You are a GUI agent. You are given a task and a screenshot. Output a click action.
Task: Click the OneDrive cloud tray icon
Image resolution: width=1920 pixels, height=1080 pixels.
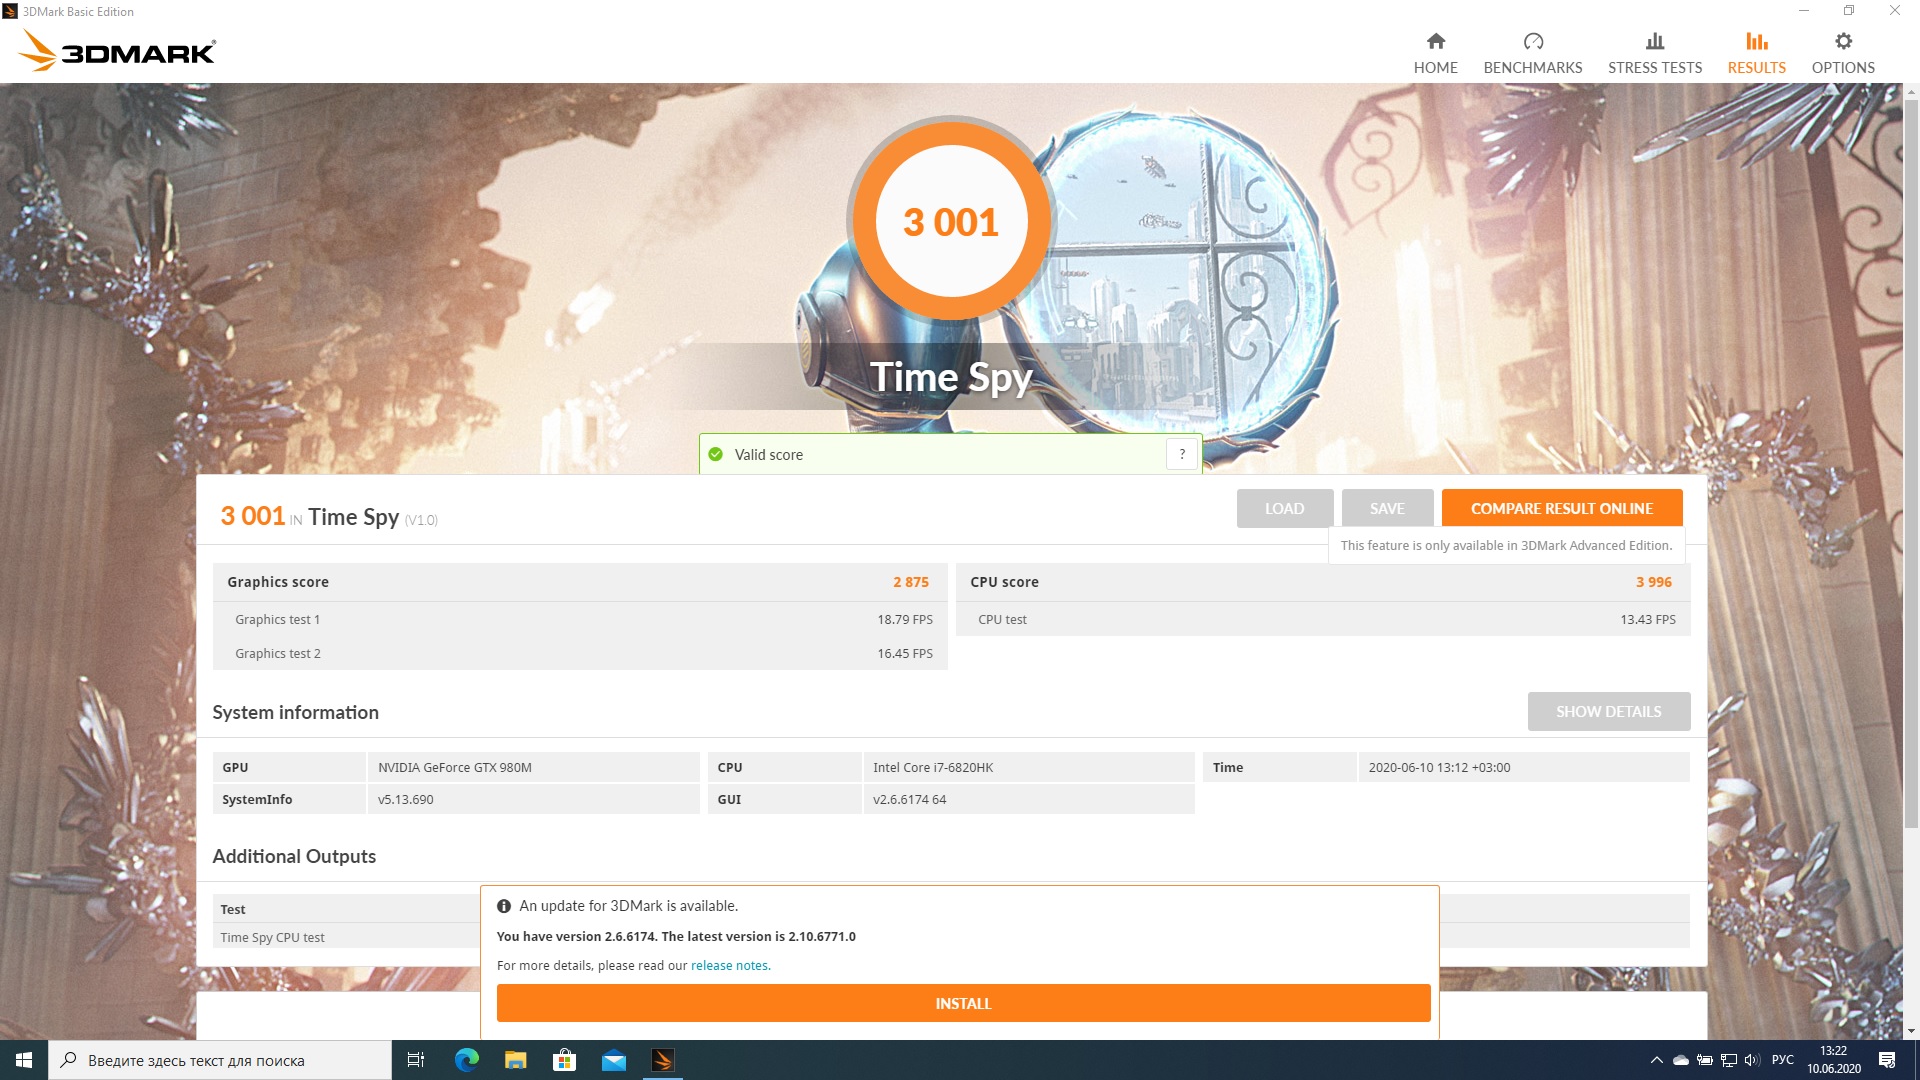tap(1681, 1060)
